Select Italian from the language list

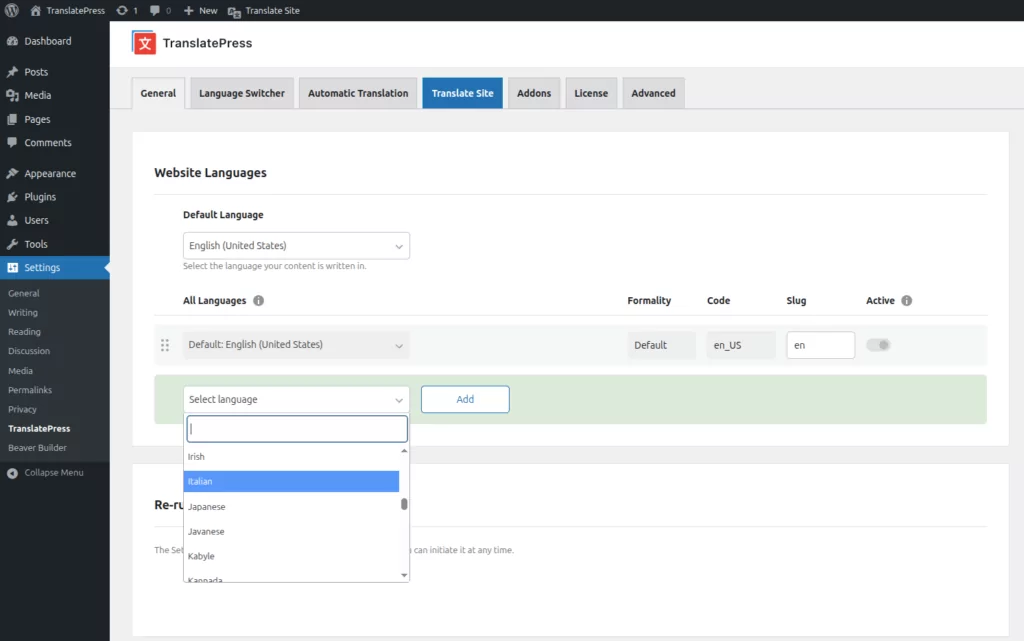(291, 482)
